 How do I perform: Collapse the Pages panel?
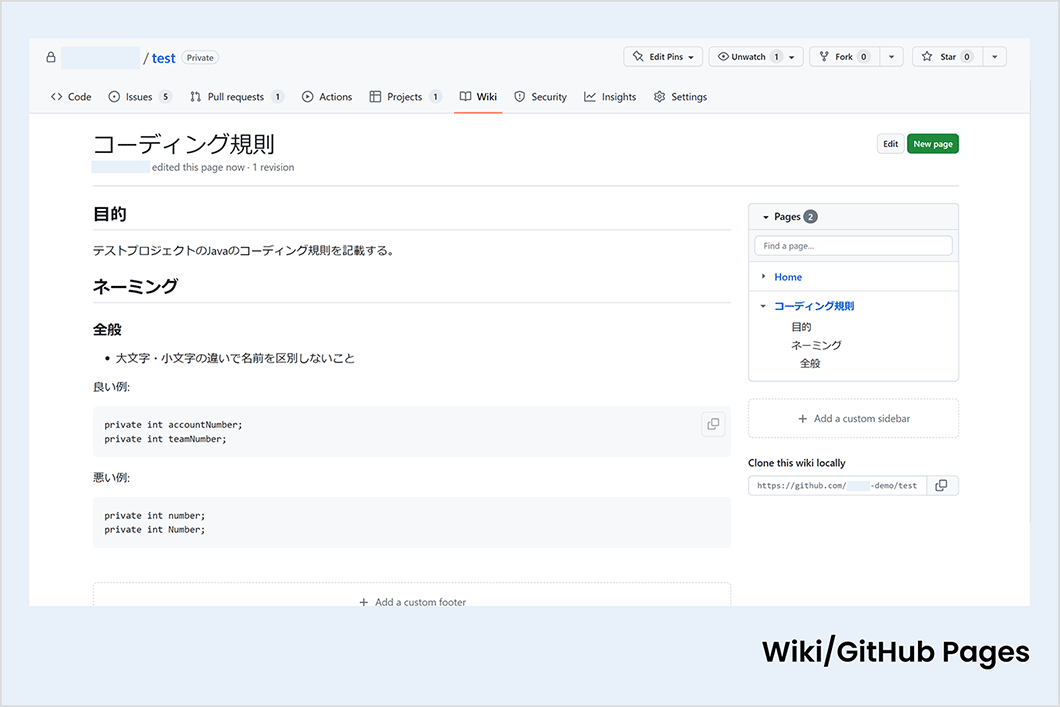click(766, 217)
